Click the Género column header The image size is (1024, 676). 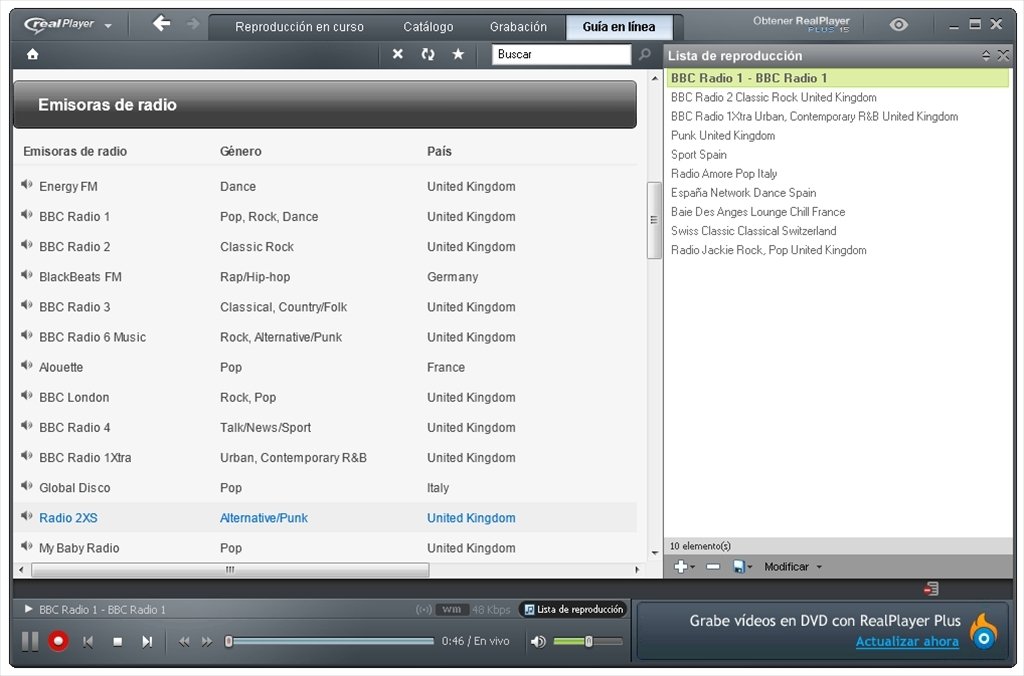[x=241, y=151]
